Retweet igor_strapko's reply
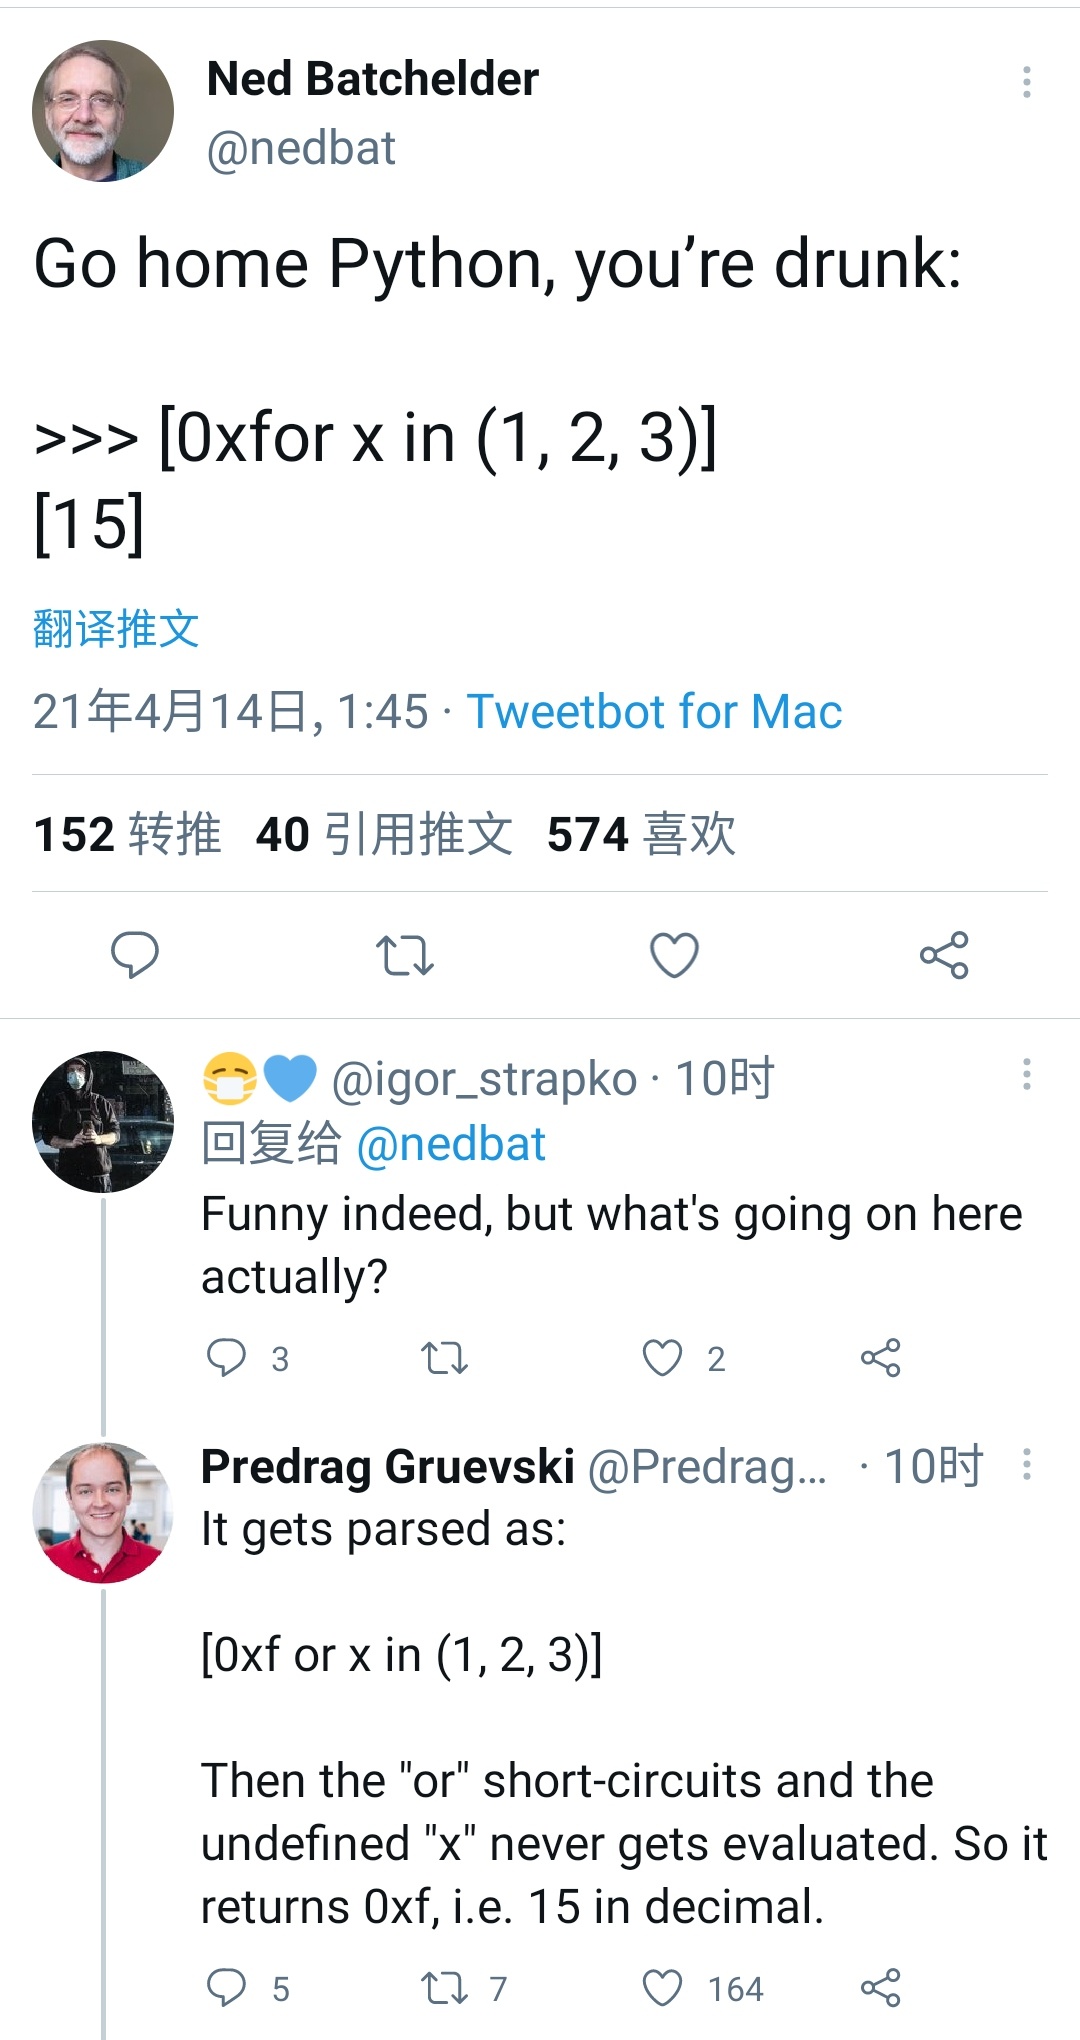1080x2040 pixels. (444, 1358)
